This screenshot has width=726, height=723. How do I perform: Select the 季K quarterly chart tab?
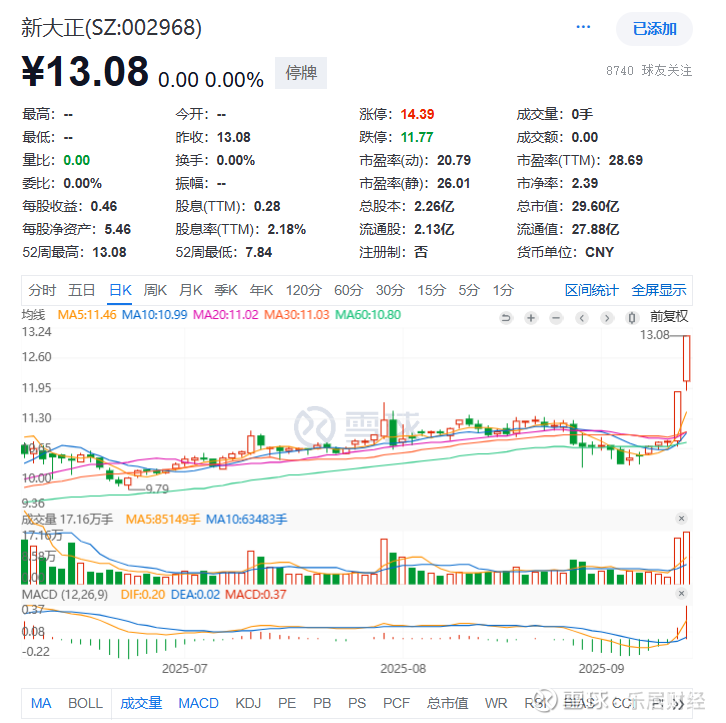(225, 290)
